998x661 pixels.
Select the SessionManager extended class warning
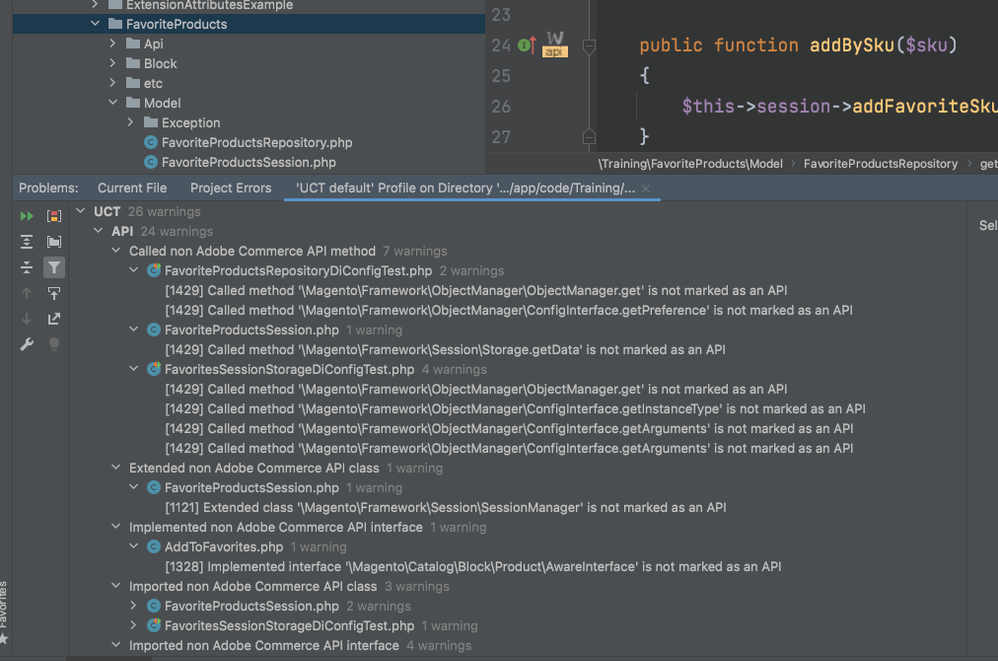pos(445,508)
